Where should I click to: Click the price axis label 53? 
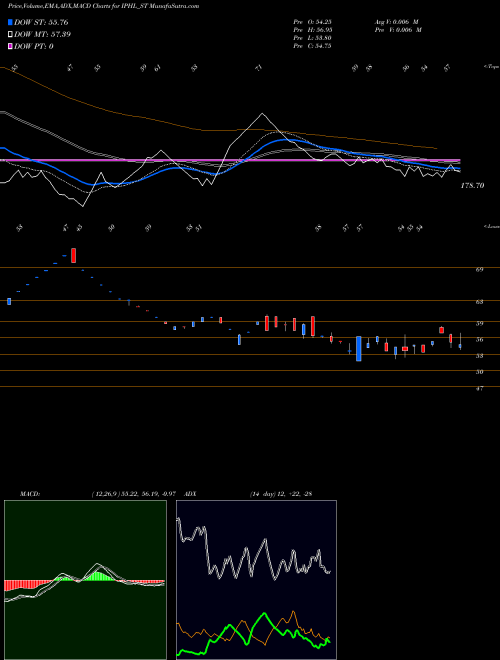(479, 356)
